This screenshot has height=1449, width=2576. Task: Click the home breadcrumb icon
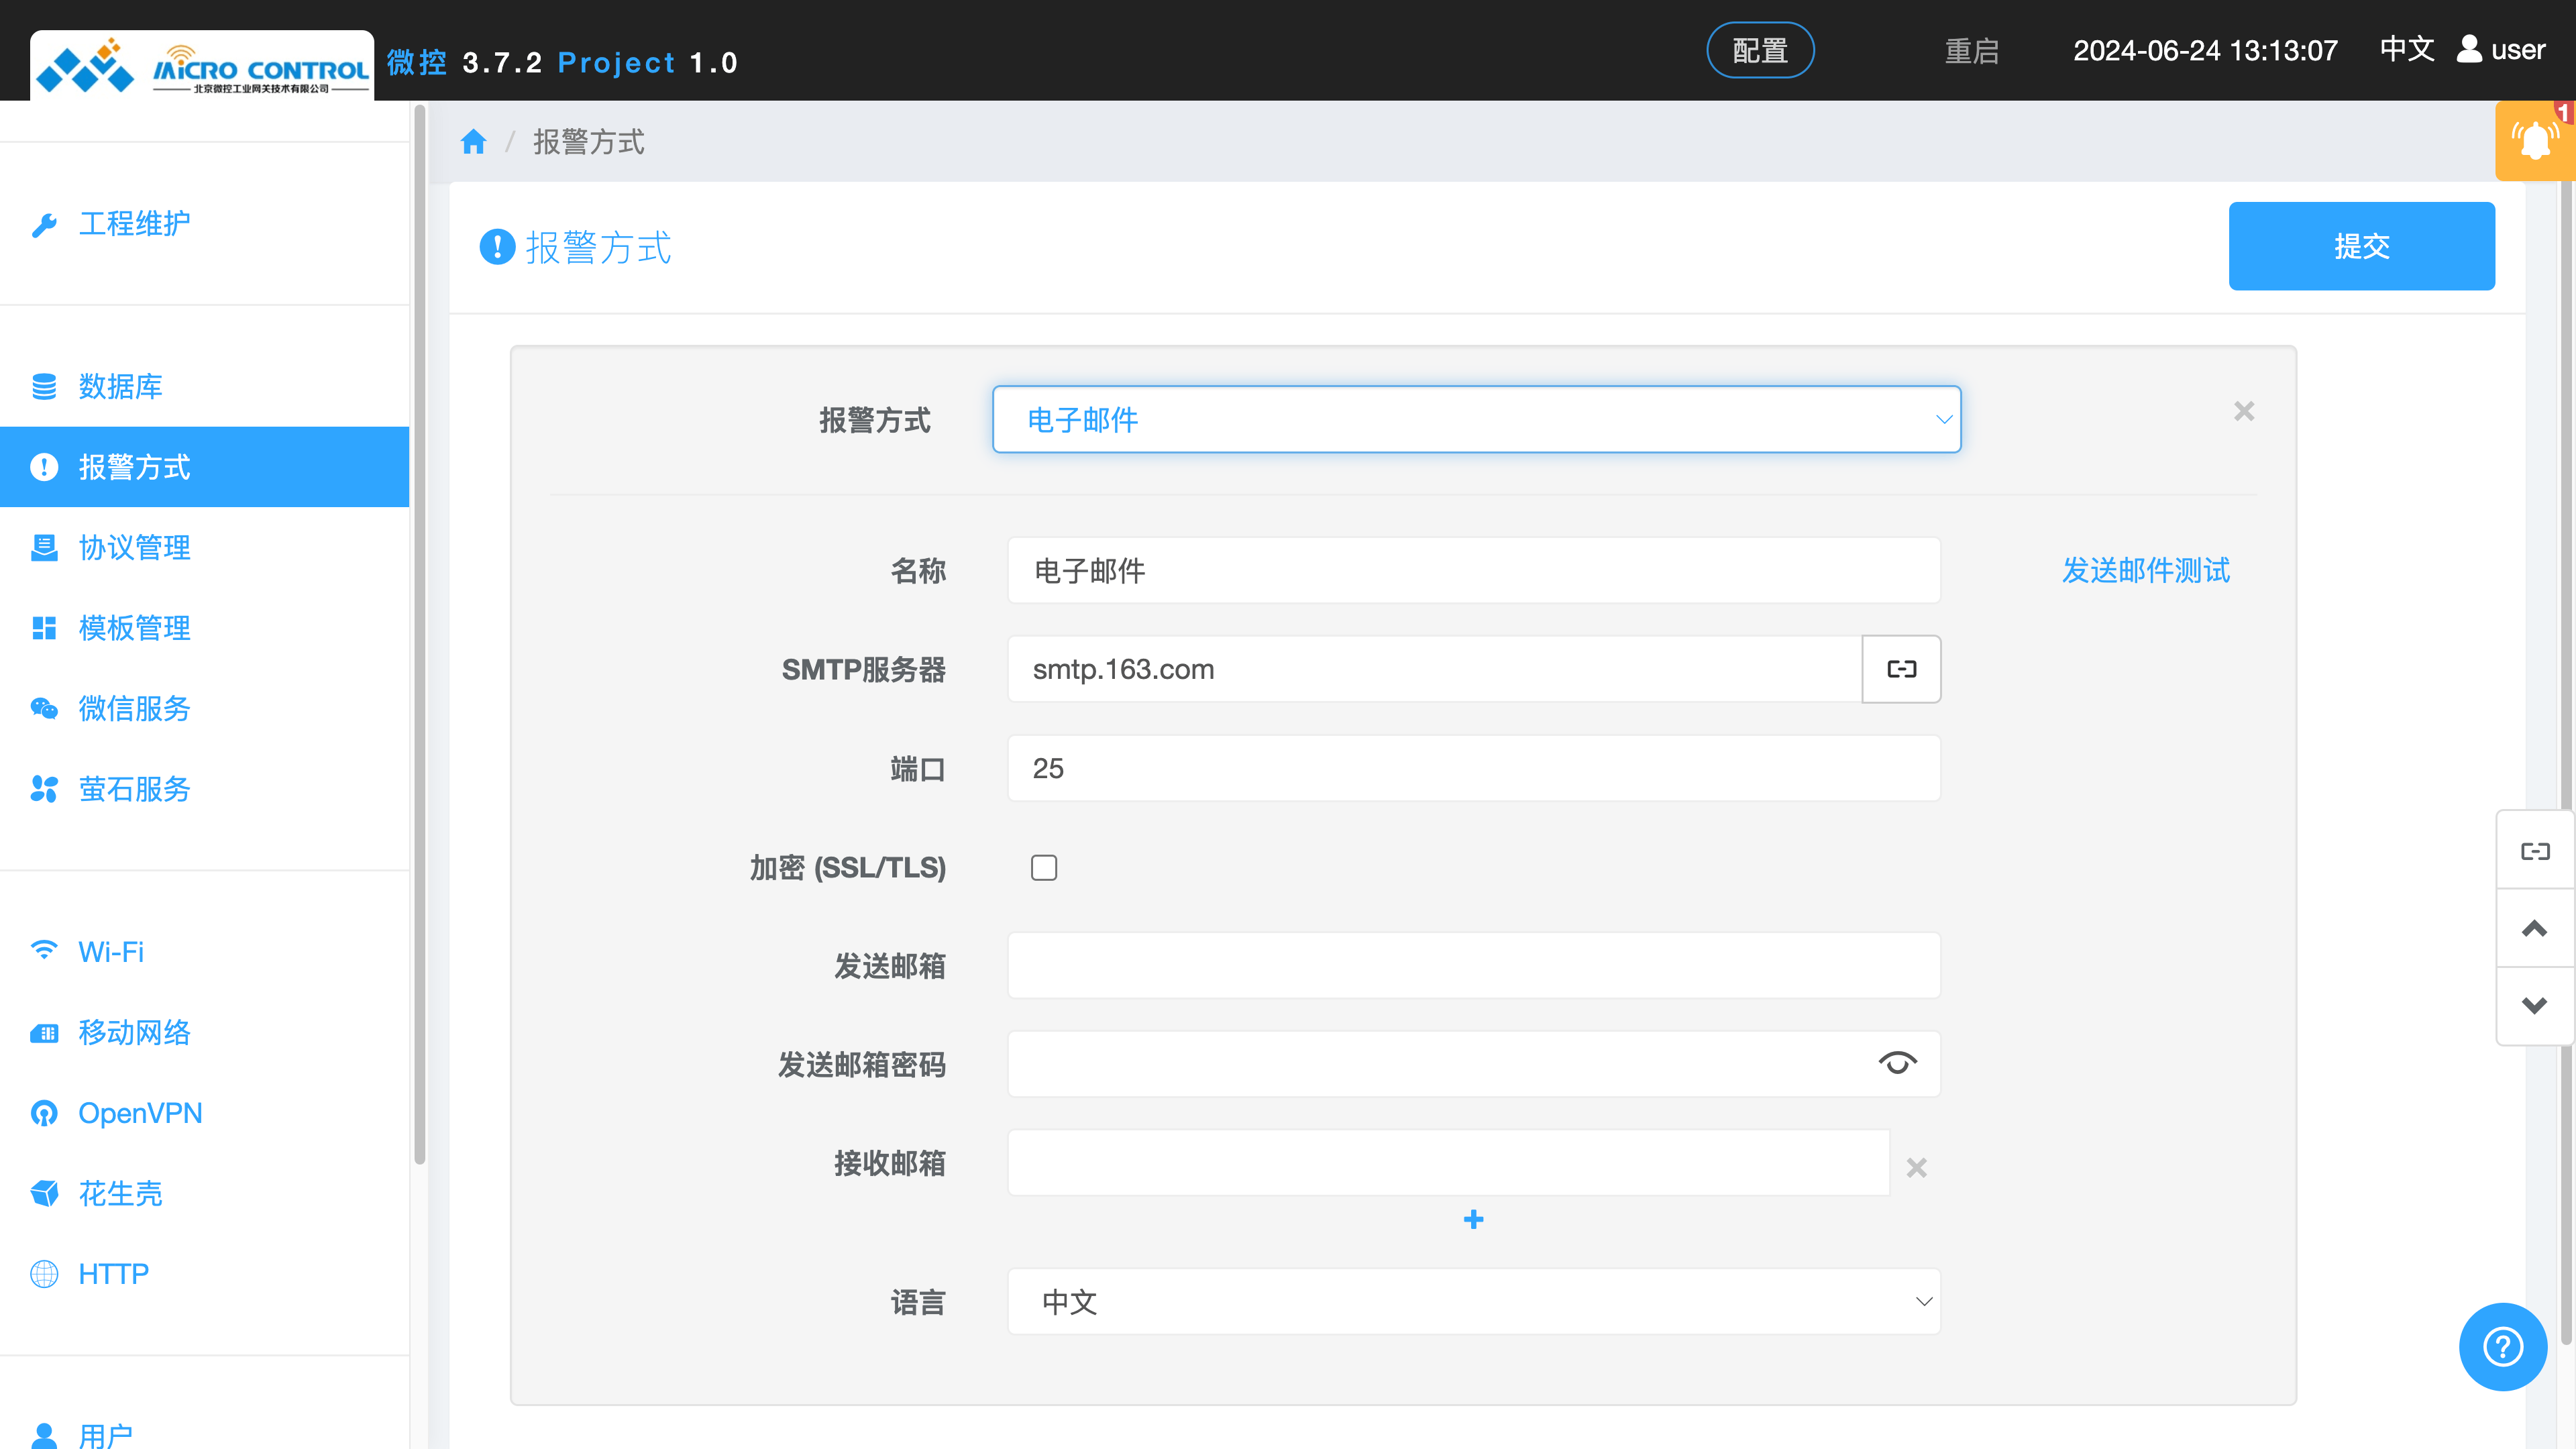(473, 142)
